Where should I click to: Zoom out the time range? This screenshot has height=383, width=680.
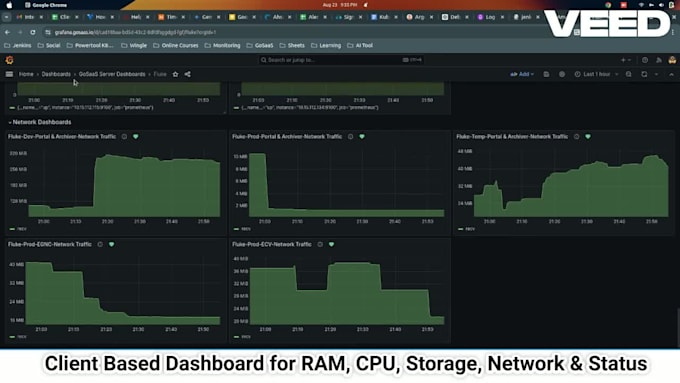(628, 74)
